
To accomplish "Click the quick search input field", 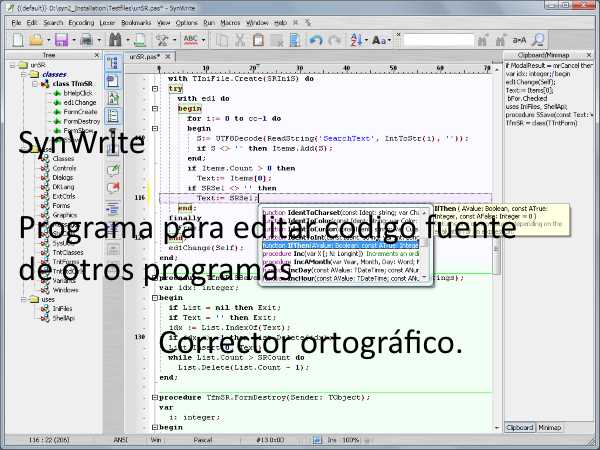I will [439, 40].
